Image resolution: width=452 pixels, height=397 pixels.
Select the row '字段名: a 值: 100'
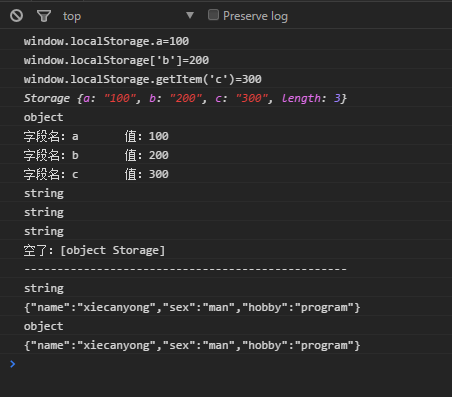[96, 136]
